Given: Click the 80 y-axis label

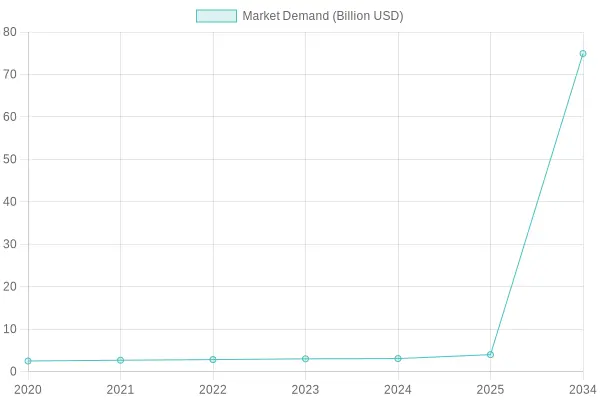Looking at the screenshot, I should coord(10,32).
